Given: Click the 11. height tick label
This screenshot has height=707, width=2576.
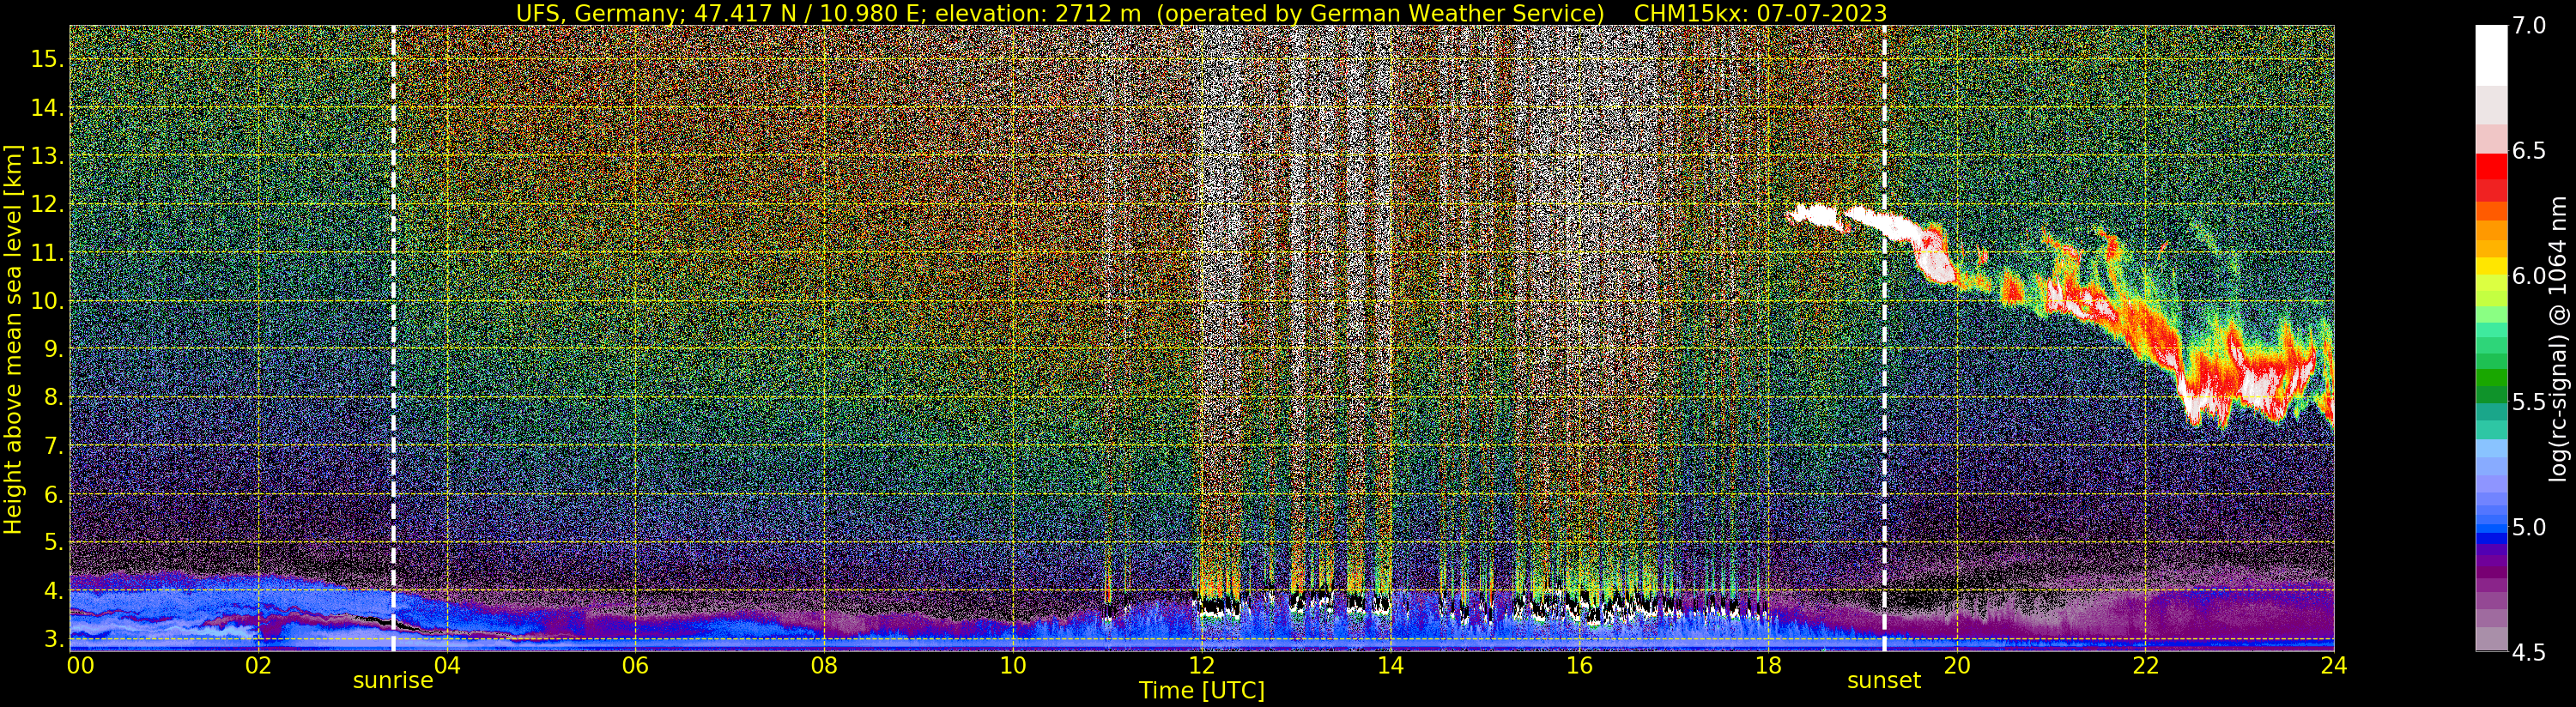Looking at the screenshot, I should 47,253.
